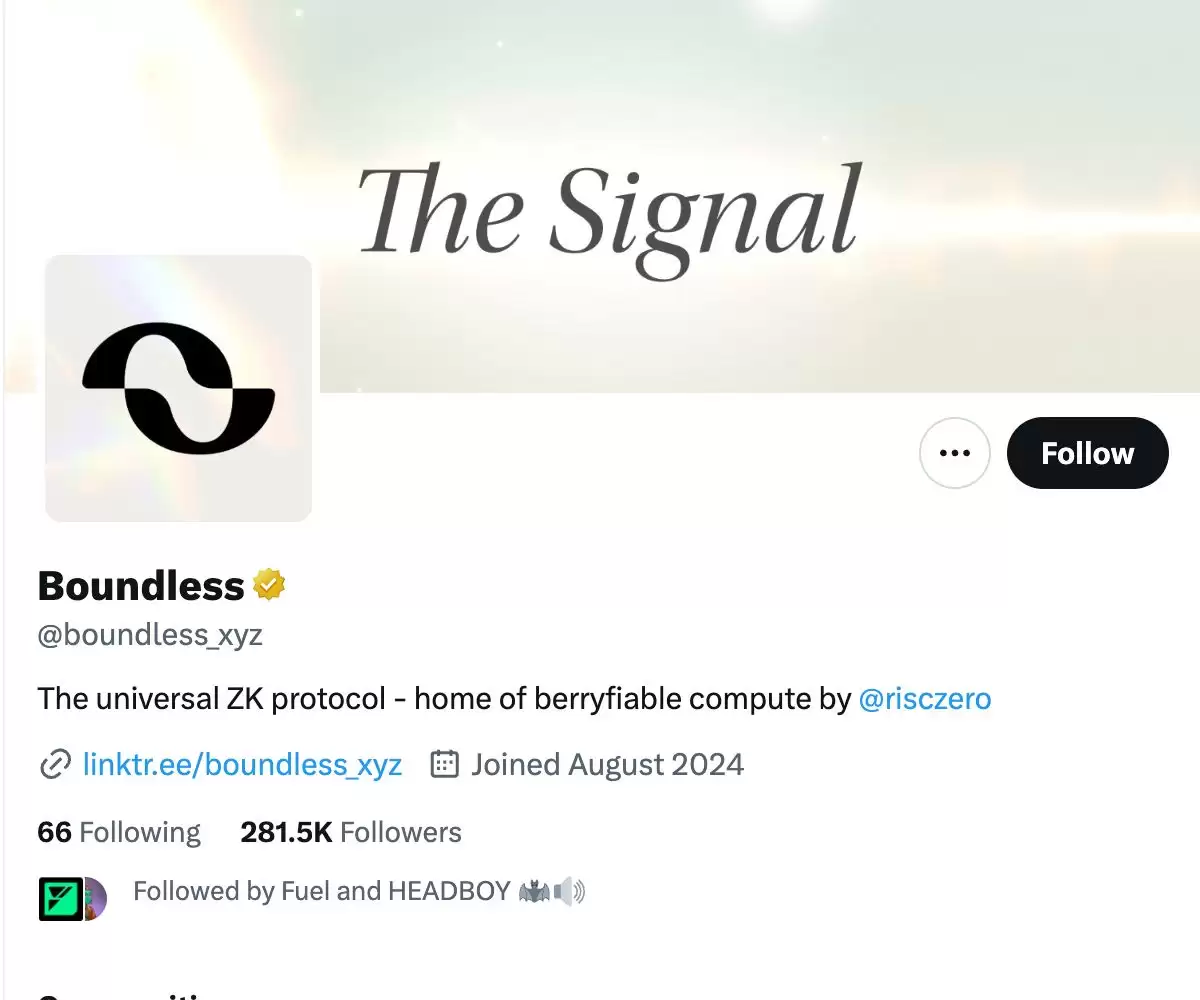Open the linktr.ee/boundless_xyz website link
Viewport: 1200px width, 1000px height.
[x=242, y=764]
